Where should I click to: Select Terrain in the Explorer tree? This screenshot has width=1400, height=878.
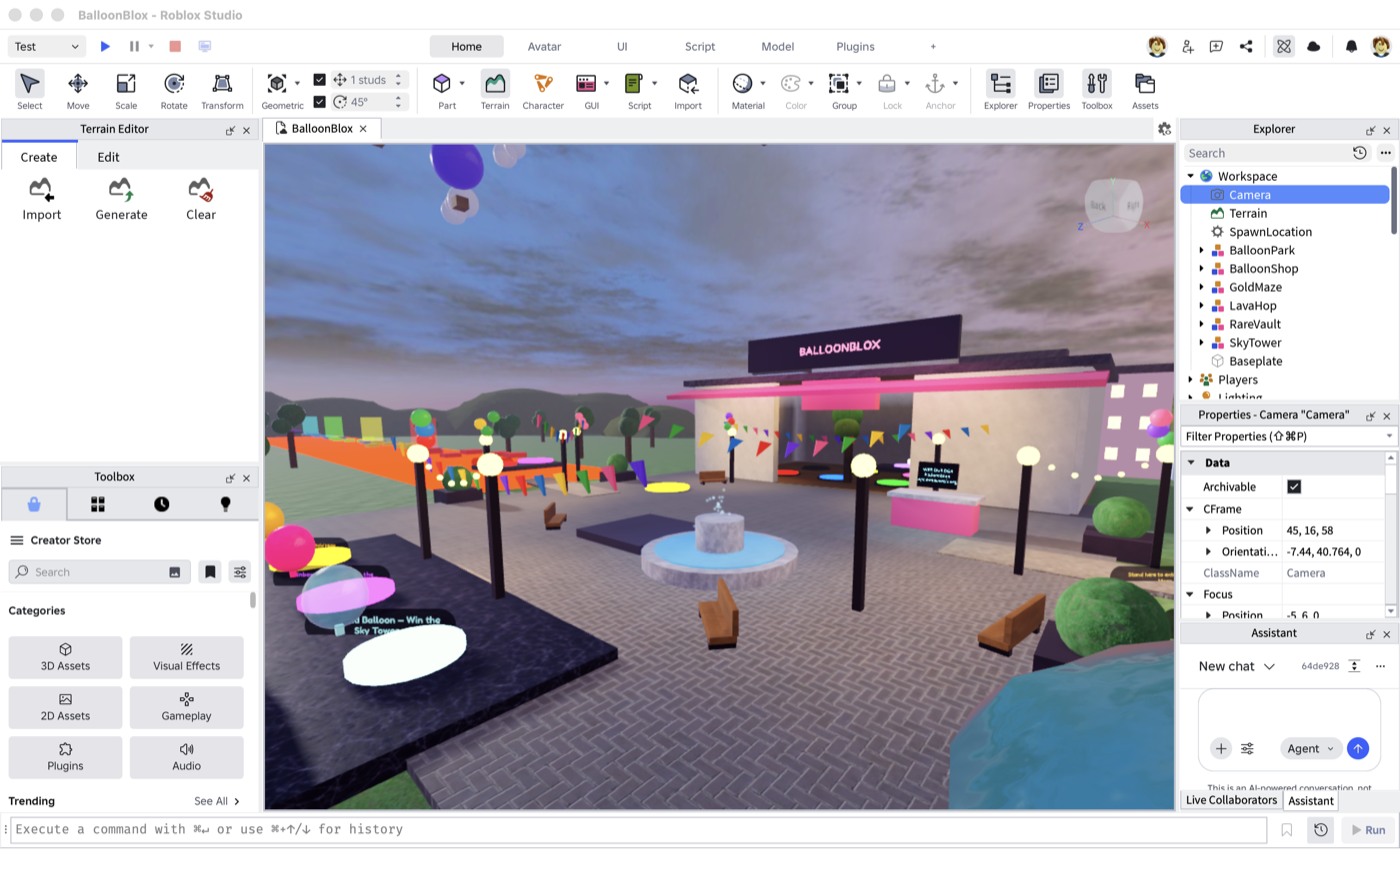[x=1247, y=214]
